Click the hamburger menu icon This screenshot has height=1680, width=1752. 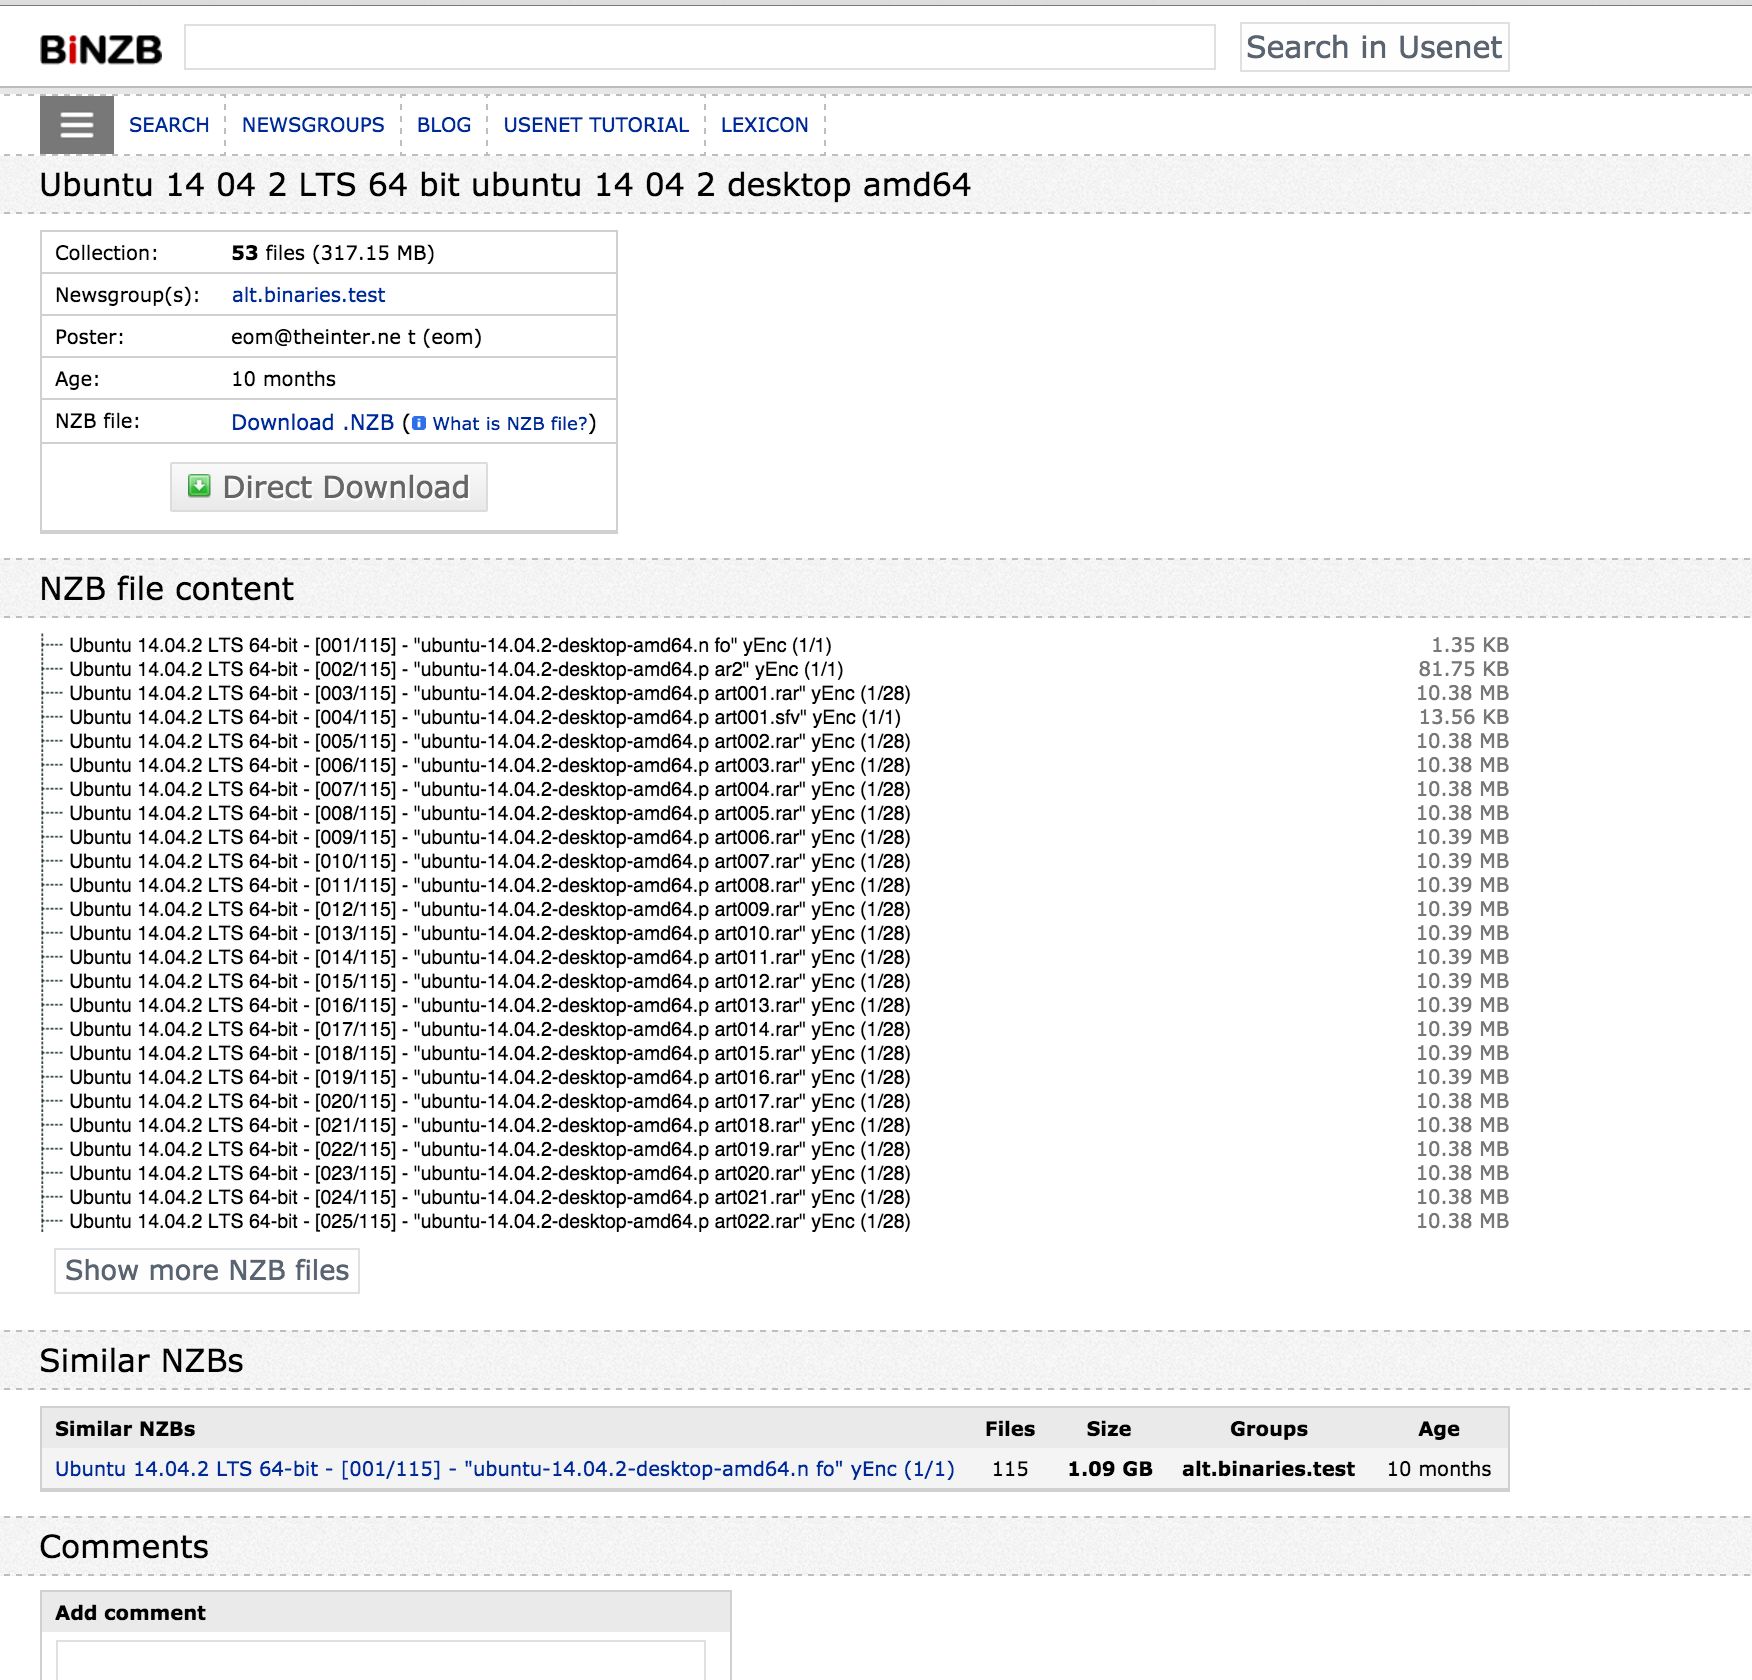pos(75,124)
